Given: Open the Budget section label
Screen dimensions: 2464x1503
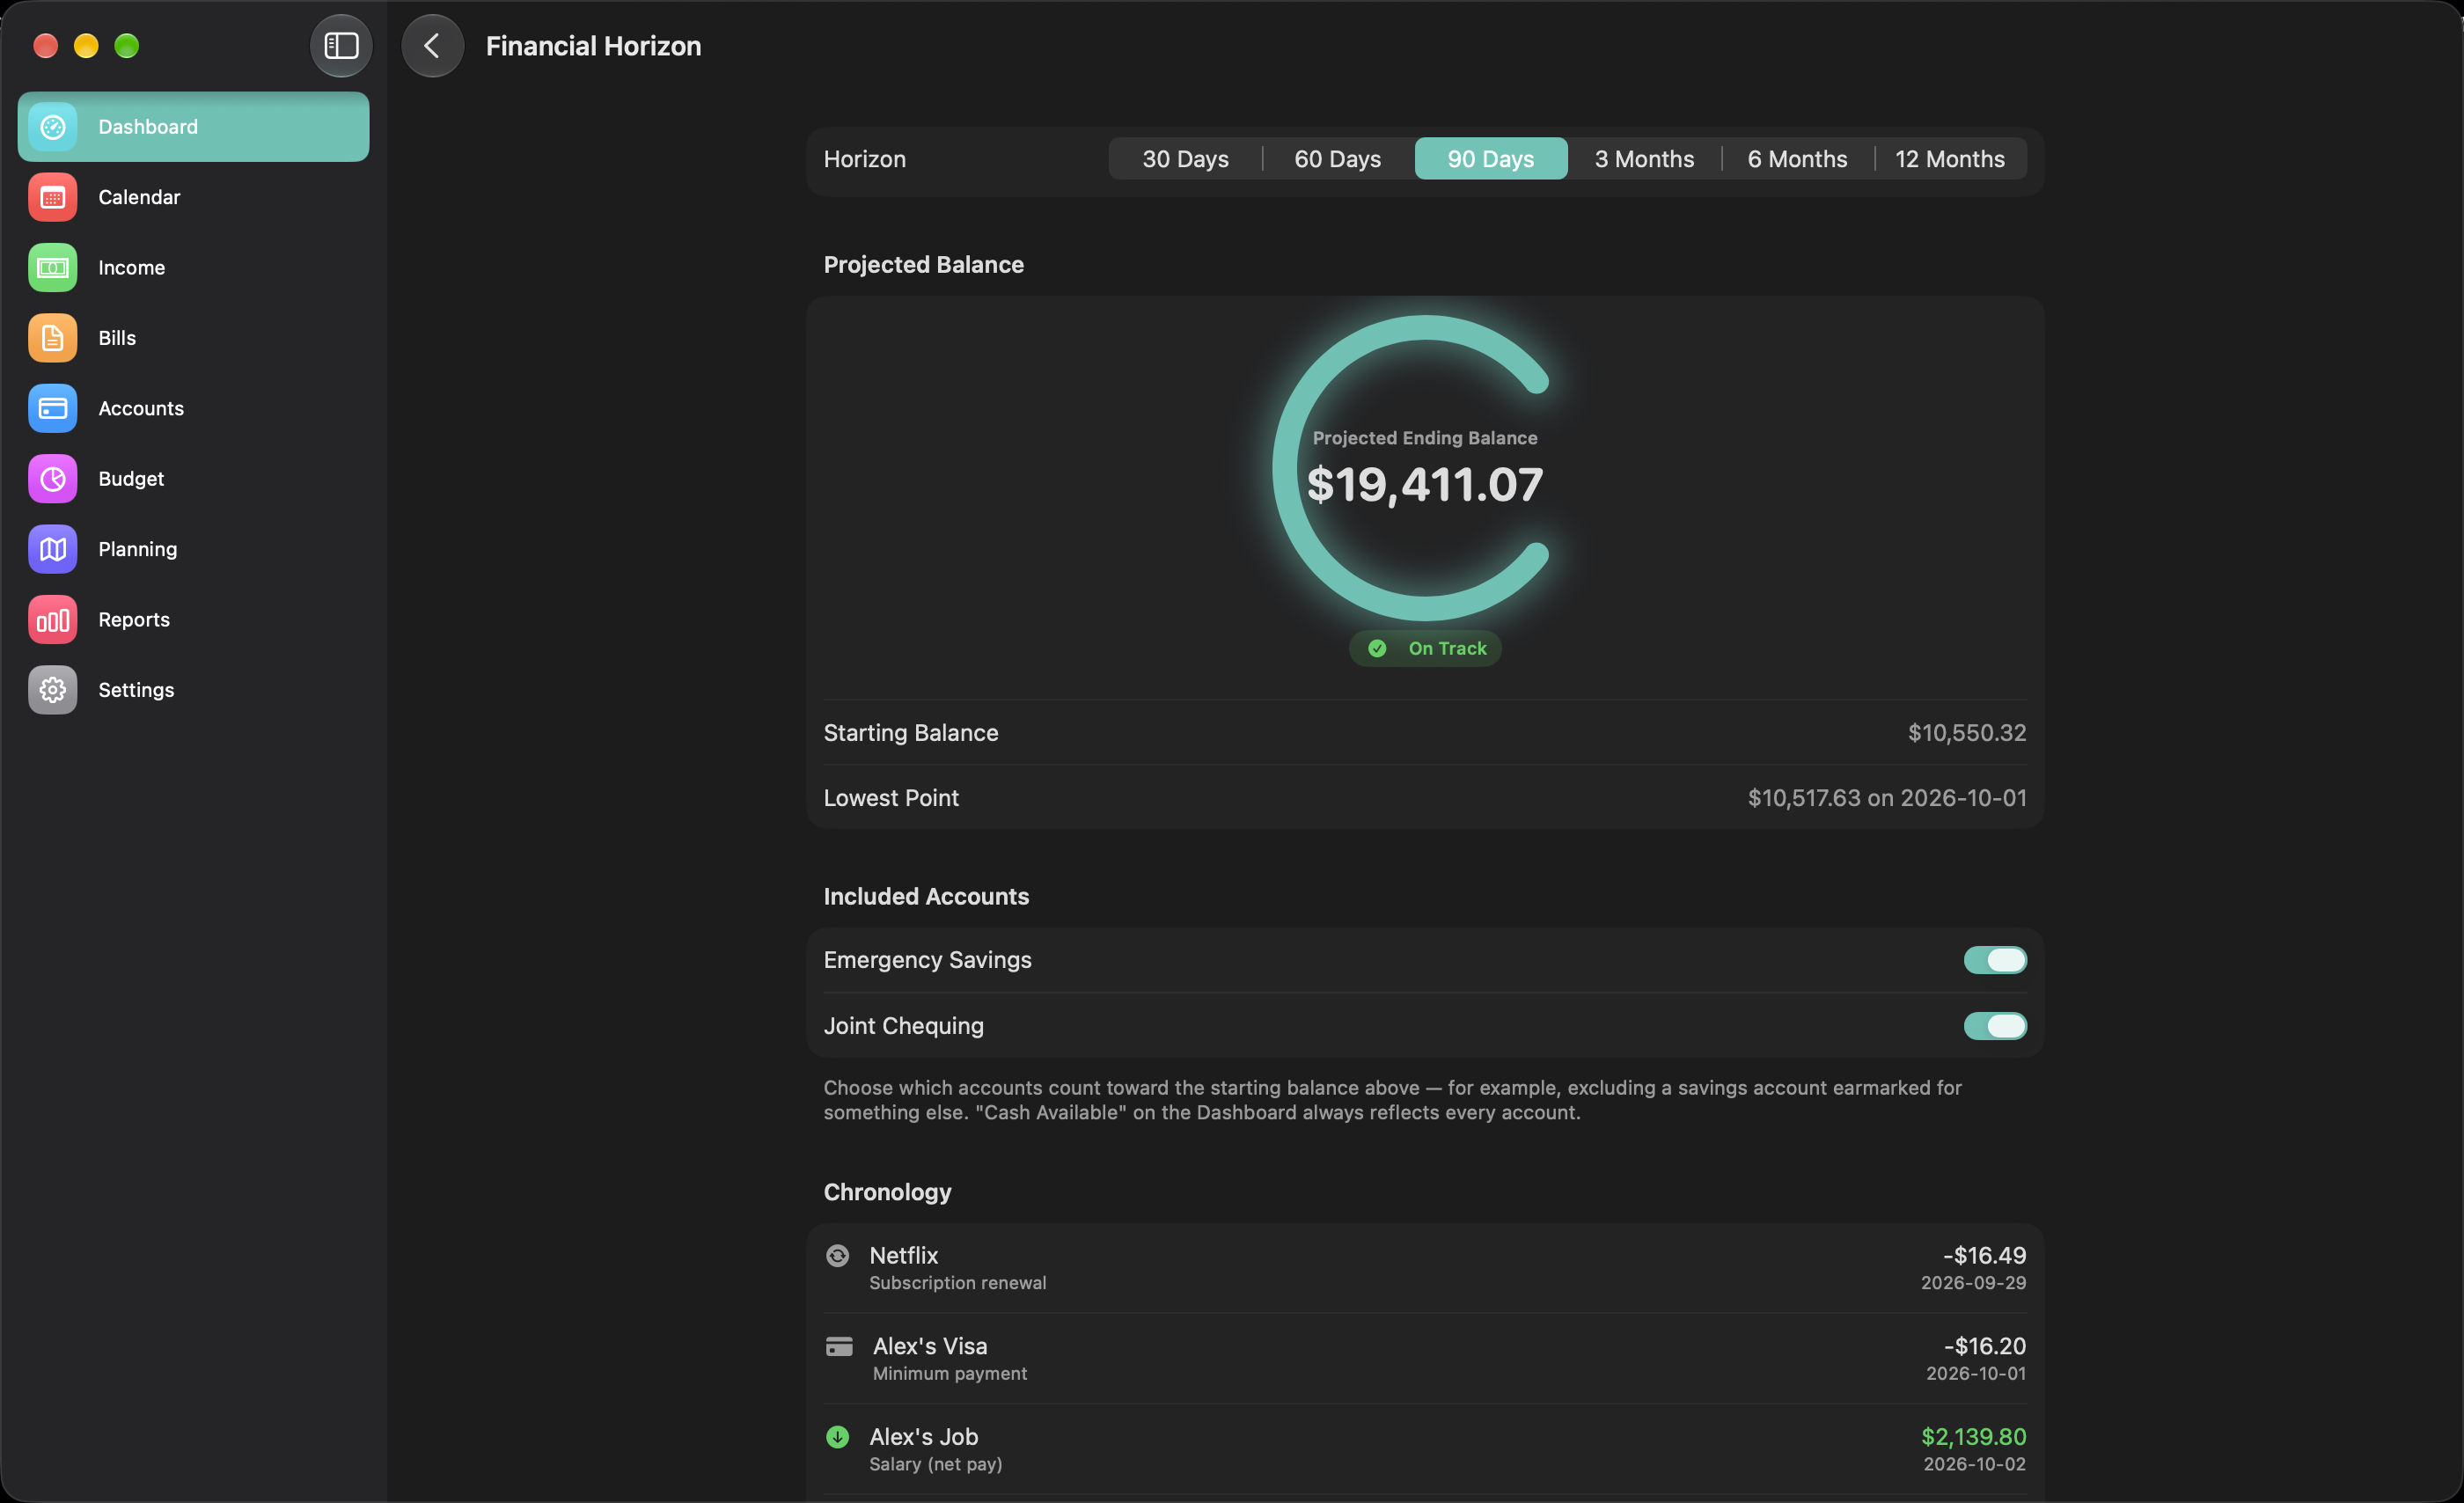Looking at the screenshot, I should 131,479.
